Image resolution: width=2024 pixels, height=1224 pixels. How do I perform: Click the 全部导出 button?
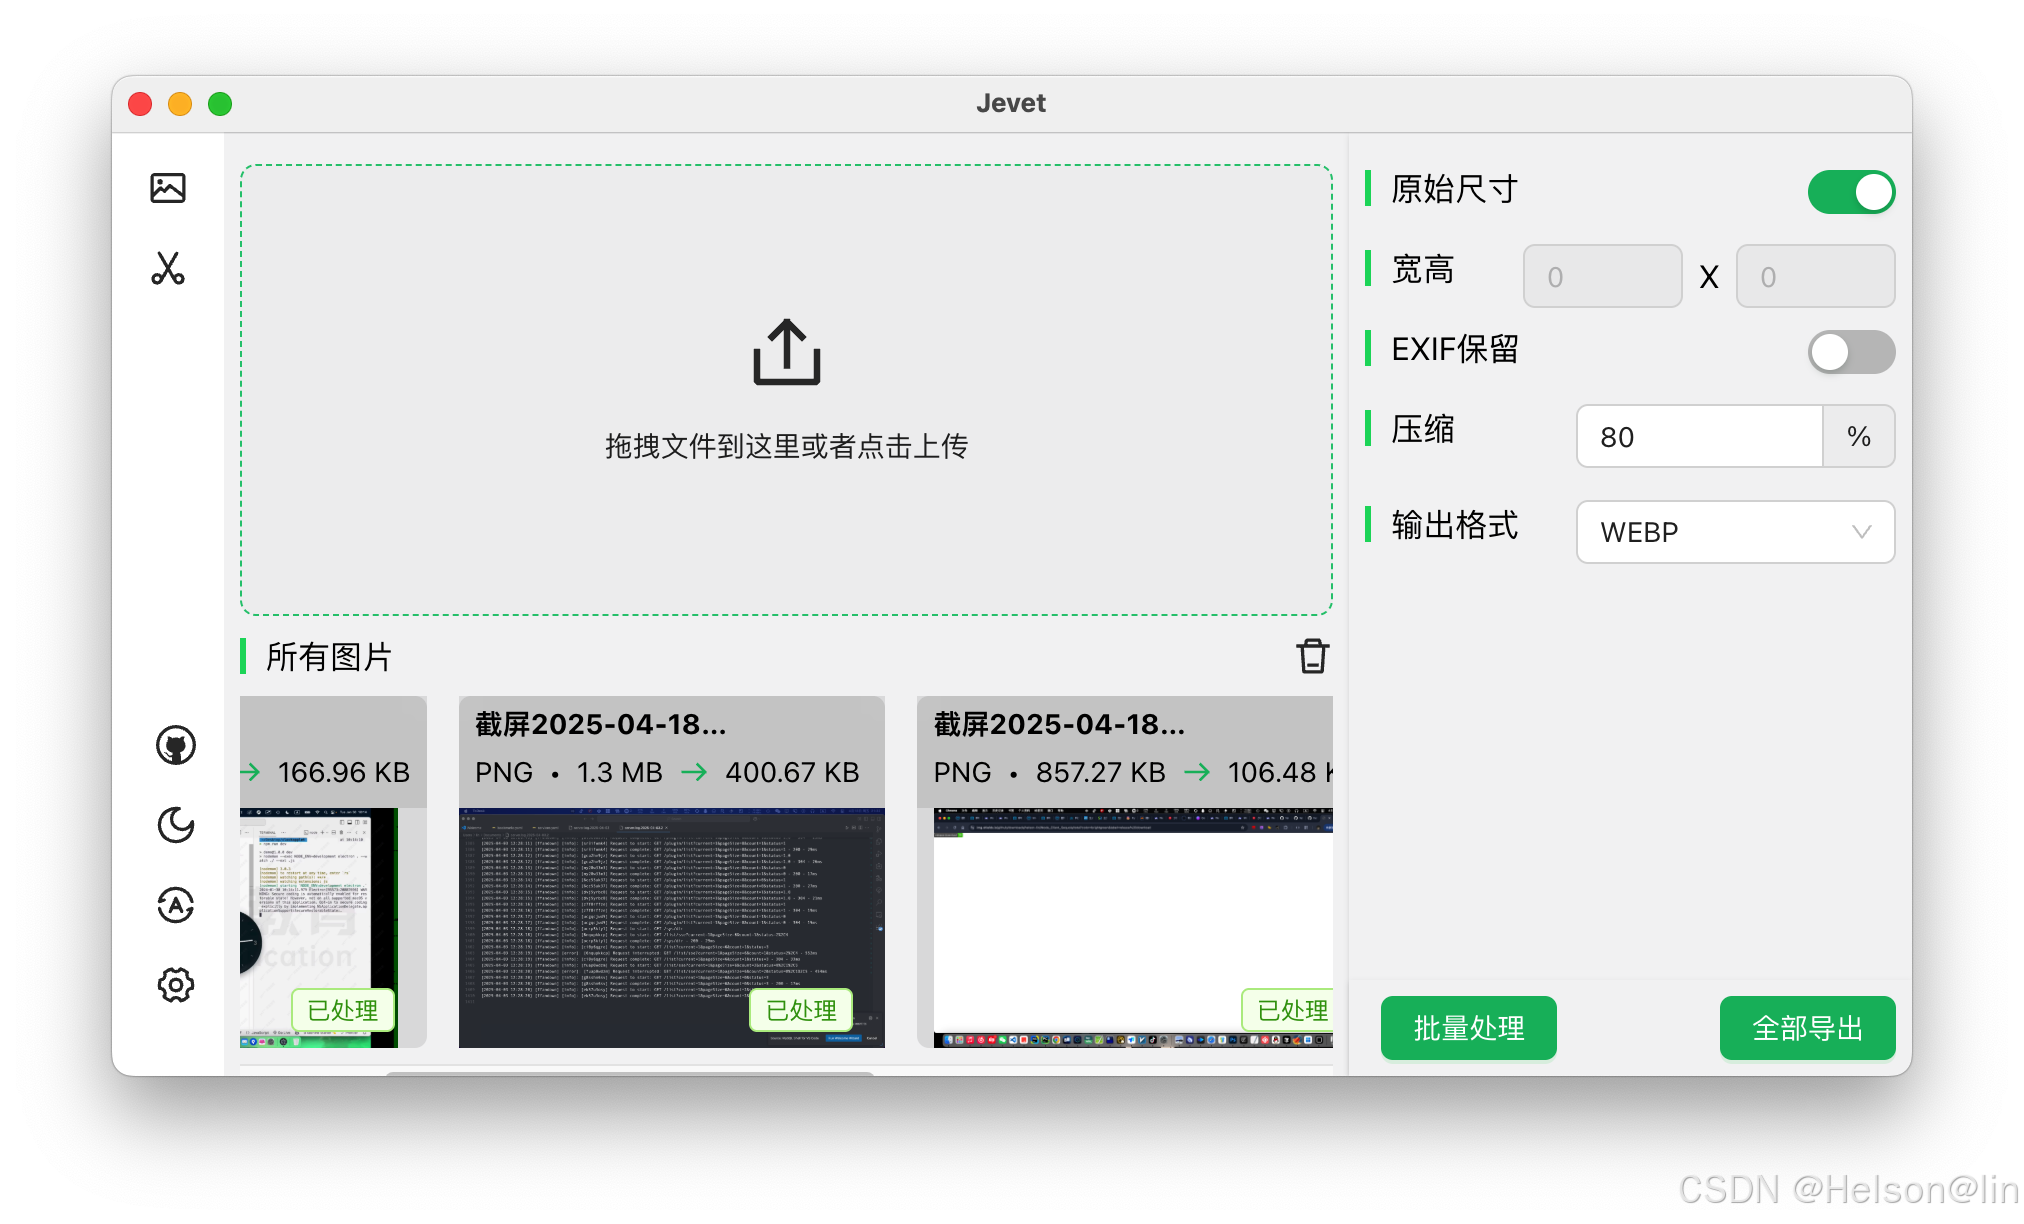(1806, 1028)
